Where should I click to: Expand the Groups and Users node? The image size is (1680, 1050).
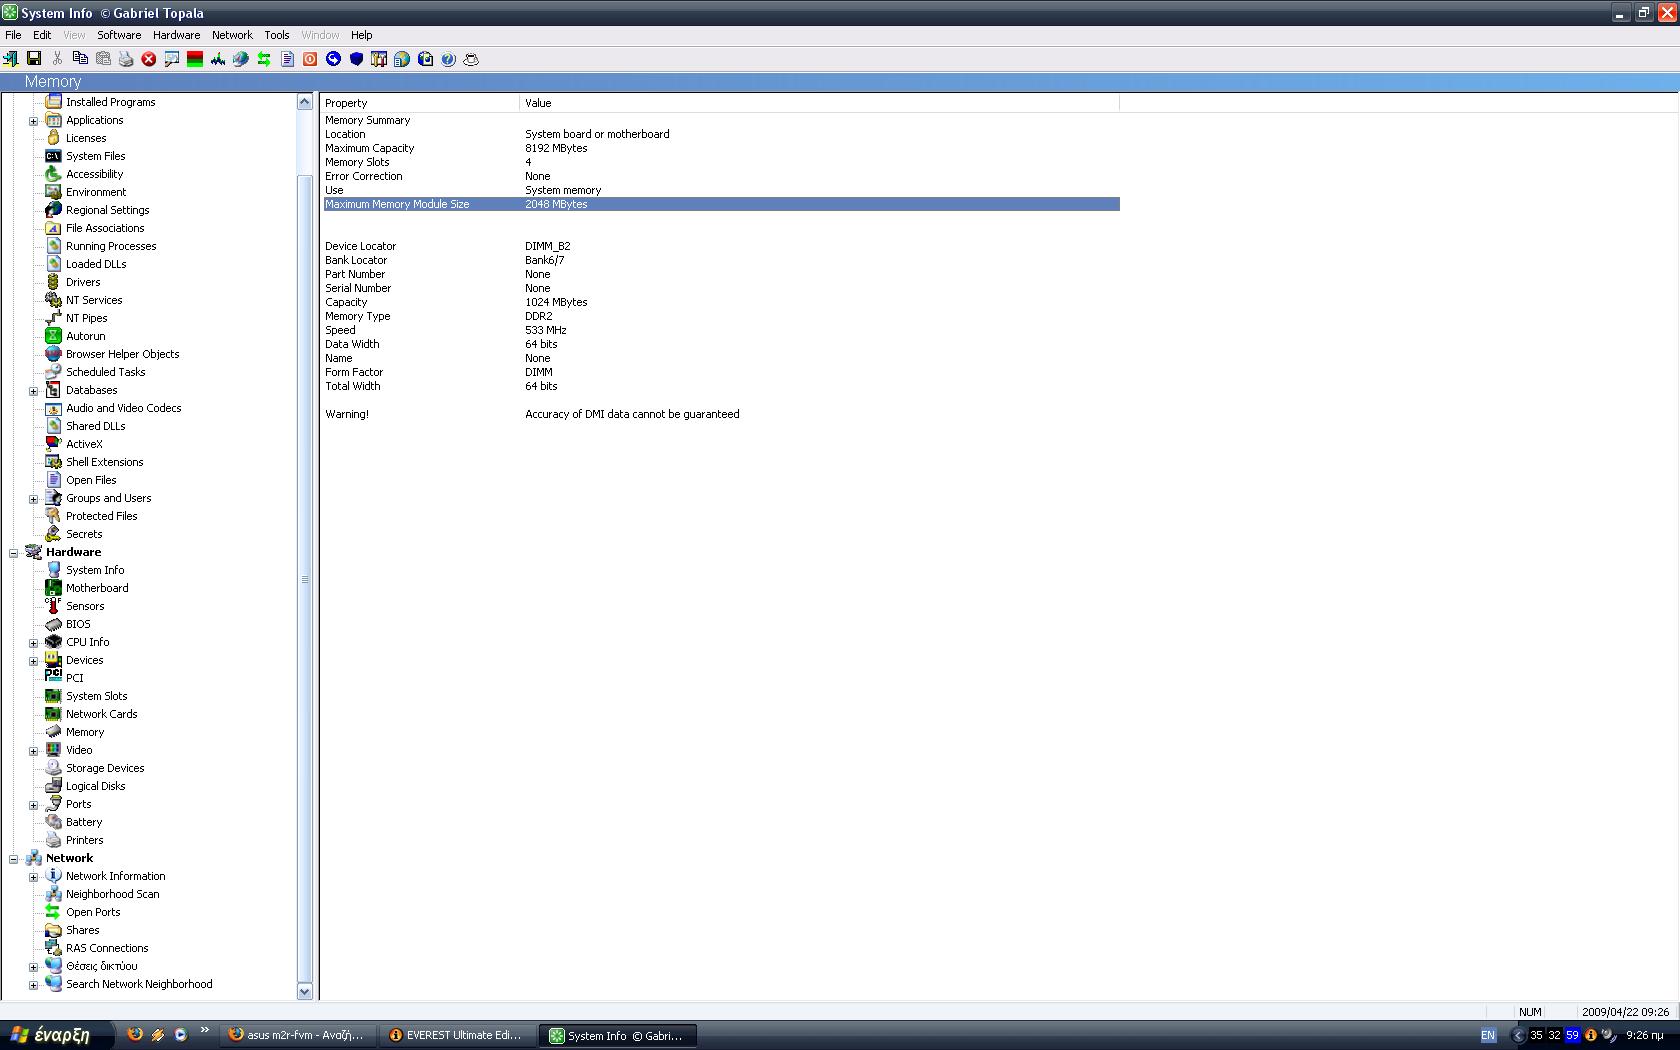(33, 499)
